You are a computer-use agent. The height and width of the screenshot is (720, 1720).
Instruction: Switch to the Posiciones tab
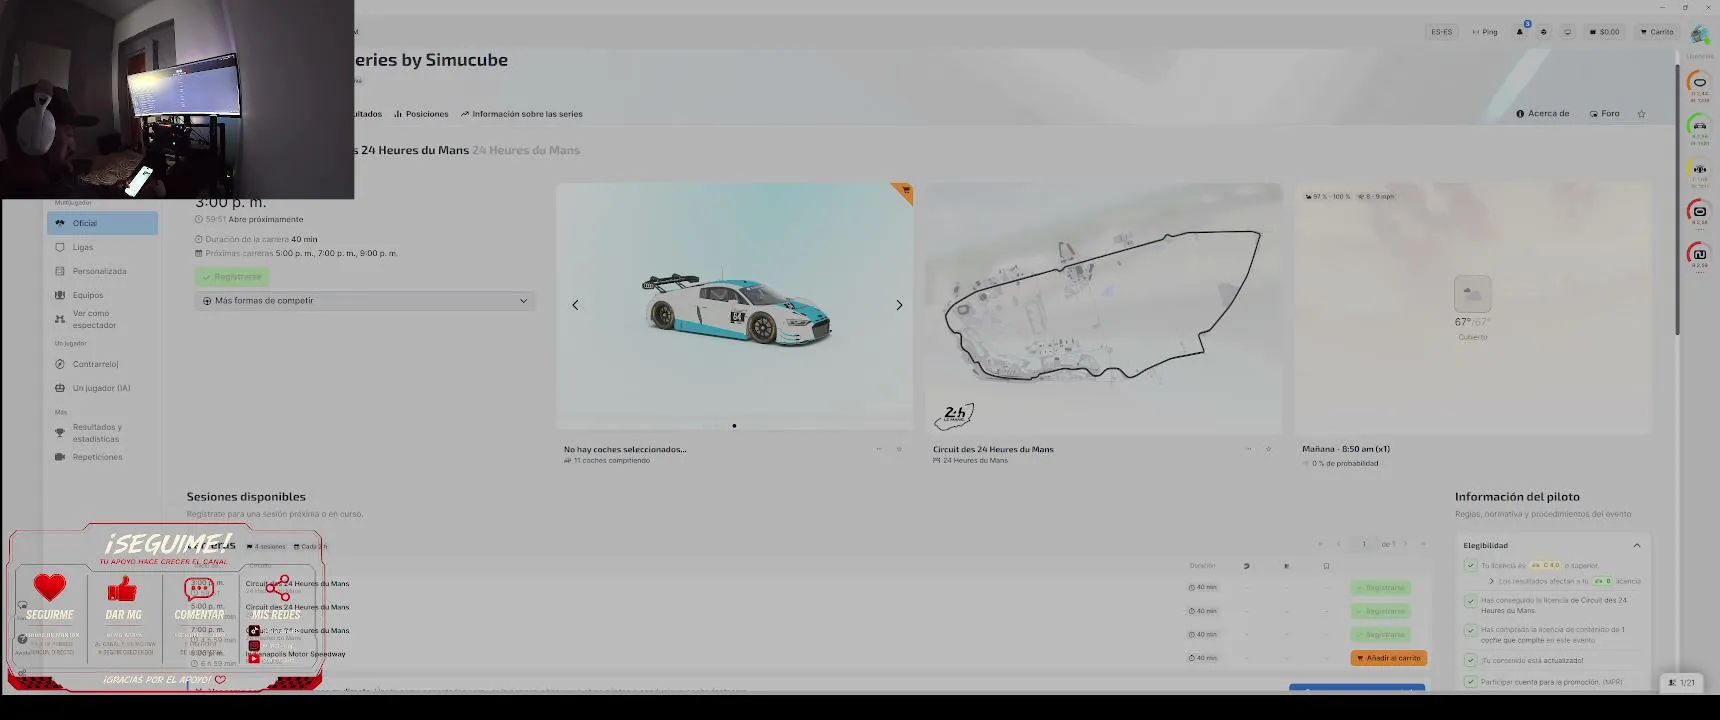[421, 114]
